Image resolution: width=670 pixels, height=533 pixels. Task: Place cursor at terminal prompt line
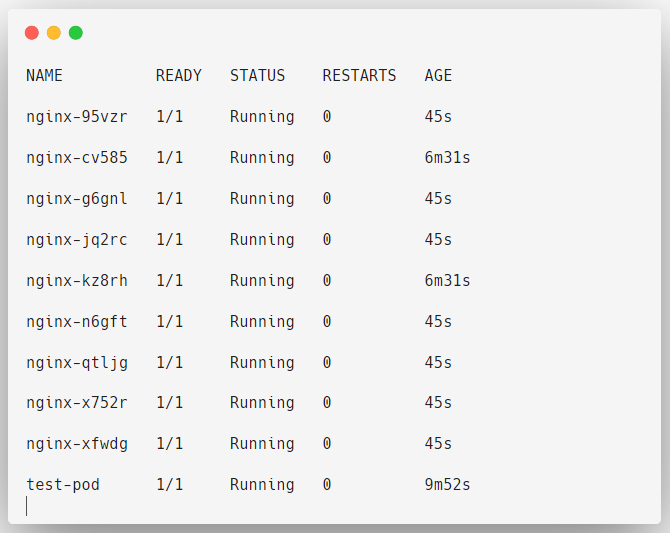pyautogui.click(x=26, y=506)
